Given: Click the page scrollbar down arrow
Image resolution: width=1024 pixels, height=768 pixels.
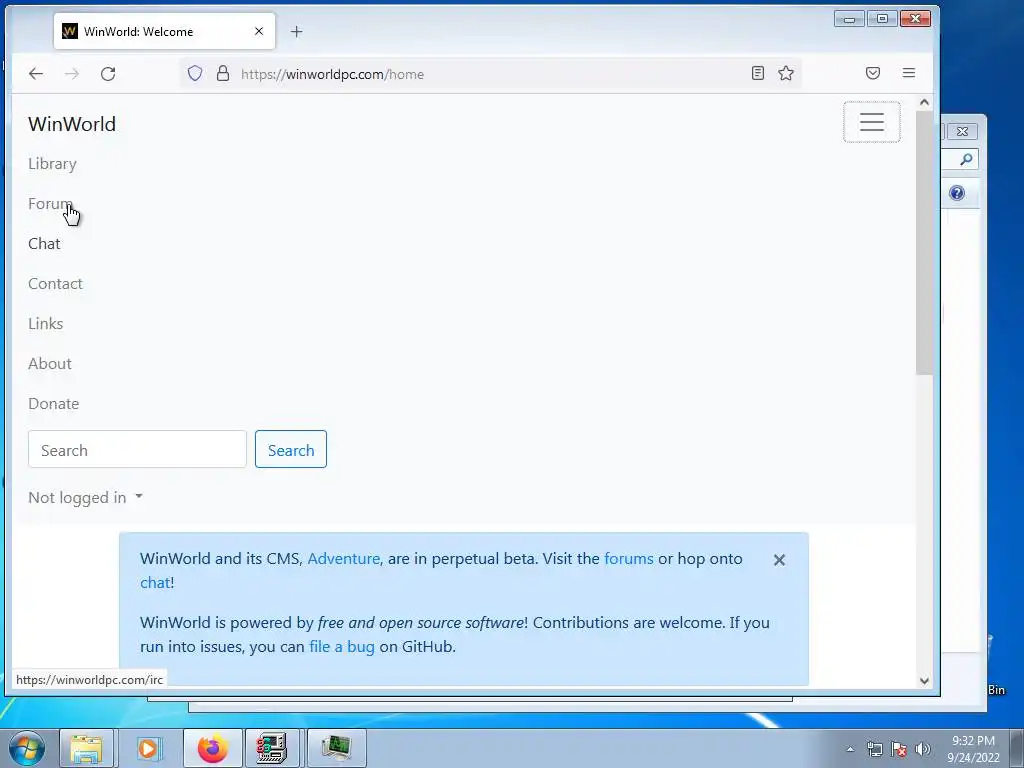Looking at the screenshot, I should 923,680.
